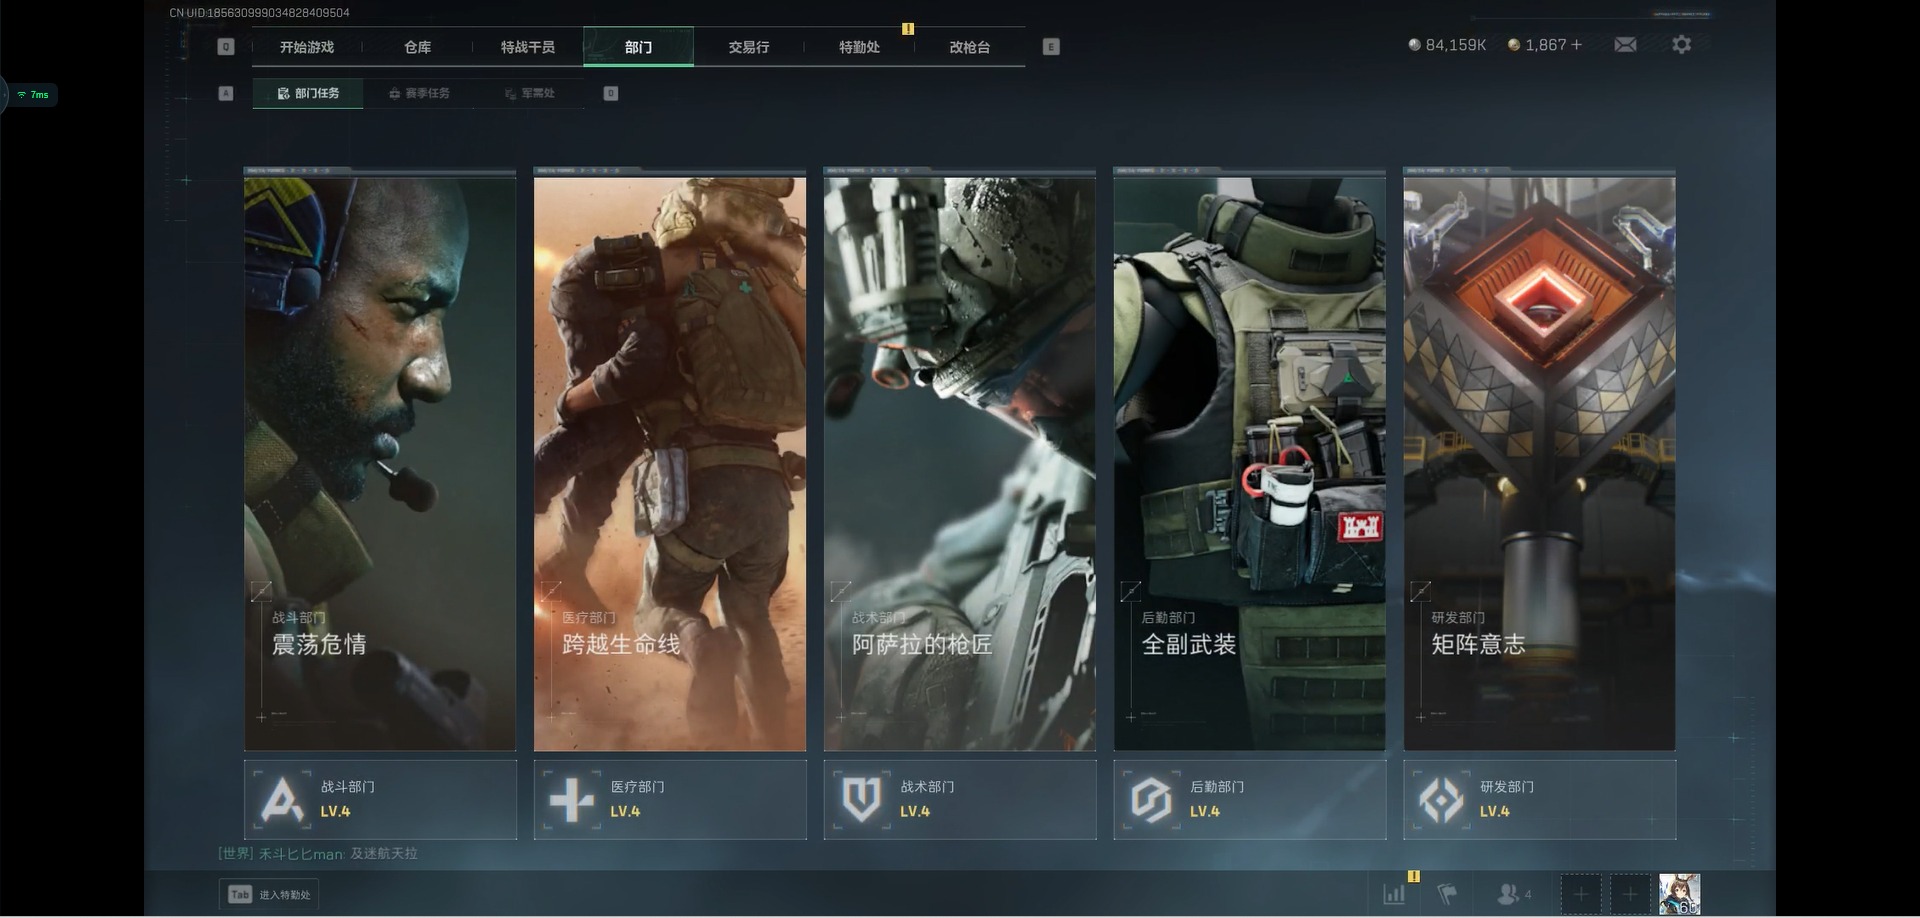Click the player avatar portrait
This screenshot has width=1920, height=918.
(x=1679, y=894)
